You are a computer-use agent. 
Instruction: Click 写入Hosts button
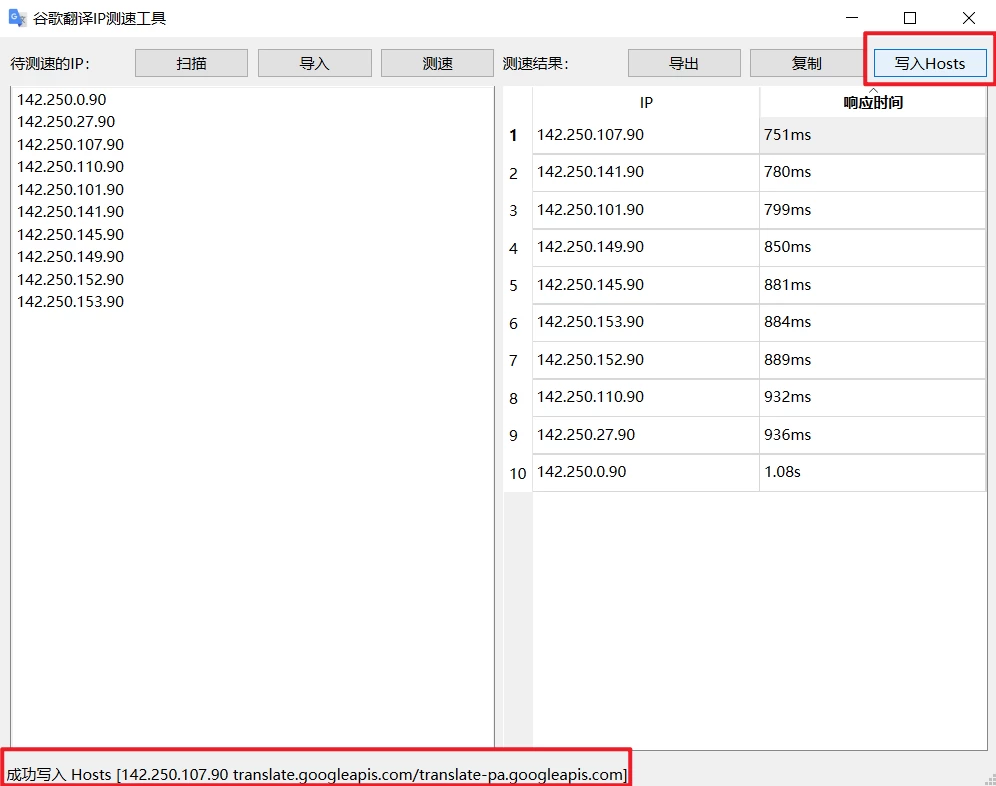[x=930, y=63]
